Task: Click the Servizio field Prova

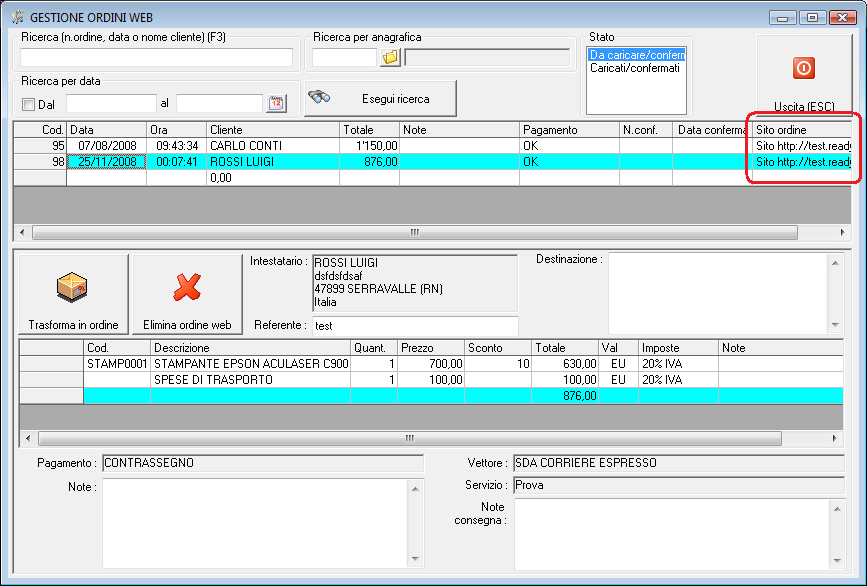Action: (678, 485)
